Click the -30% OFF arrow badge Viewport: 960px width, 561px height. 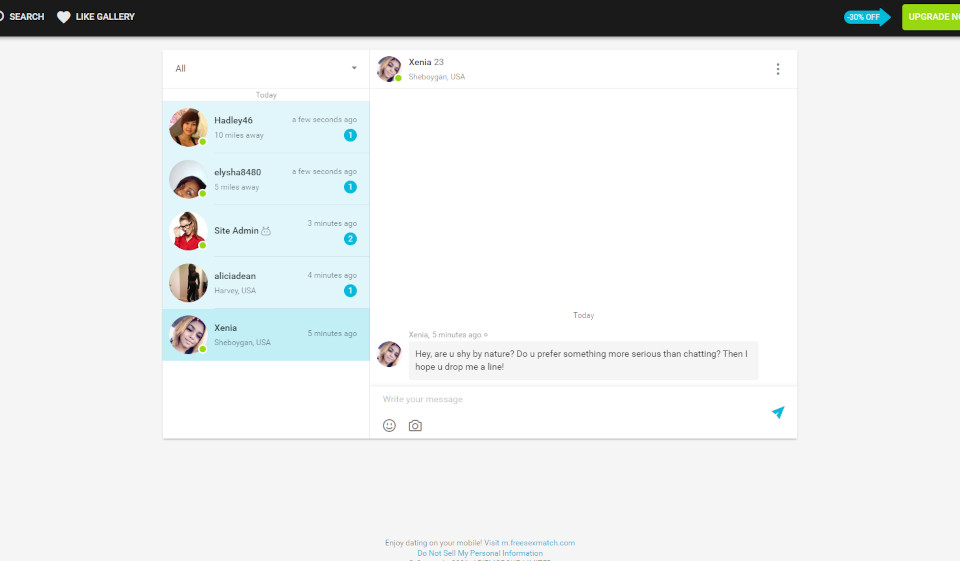click(866, 17)
